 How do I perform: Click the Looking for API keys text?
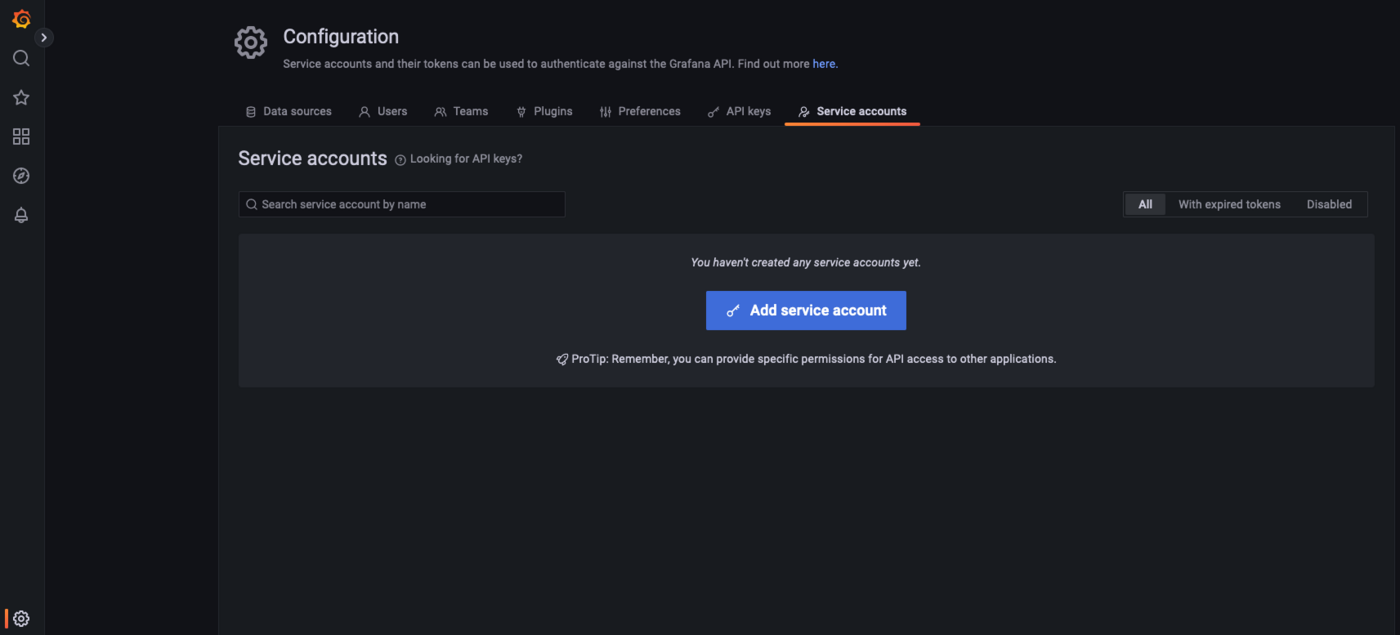click(x=465, y=158)
